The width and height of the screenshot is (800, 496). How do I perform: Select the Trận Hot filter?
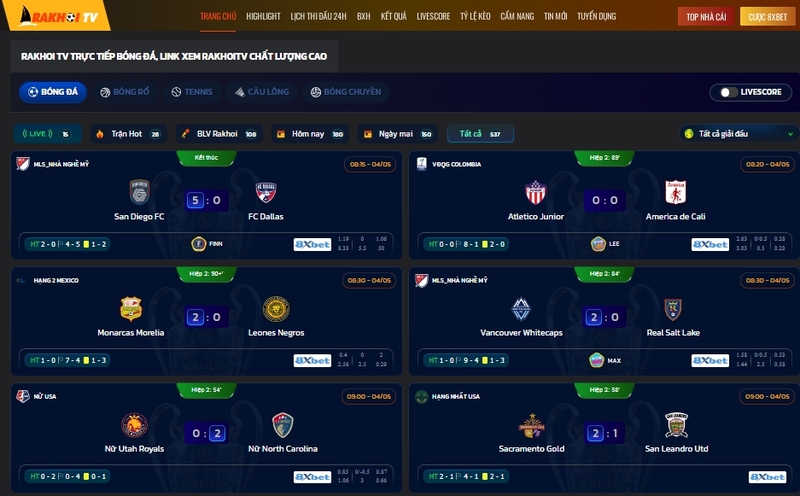[129, 134]
